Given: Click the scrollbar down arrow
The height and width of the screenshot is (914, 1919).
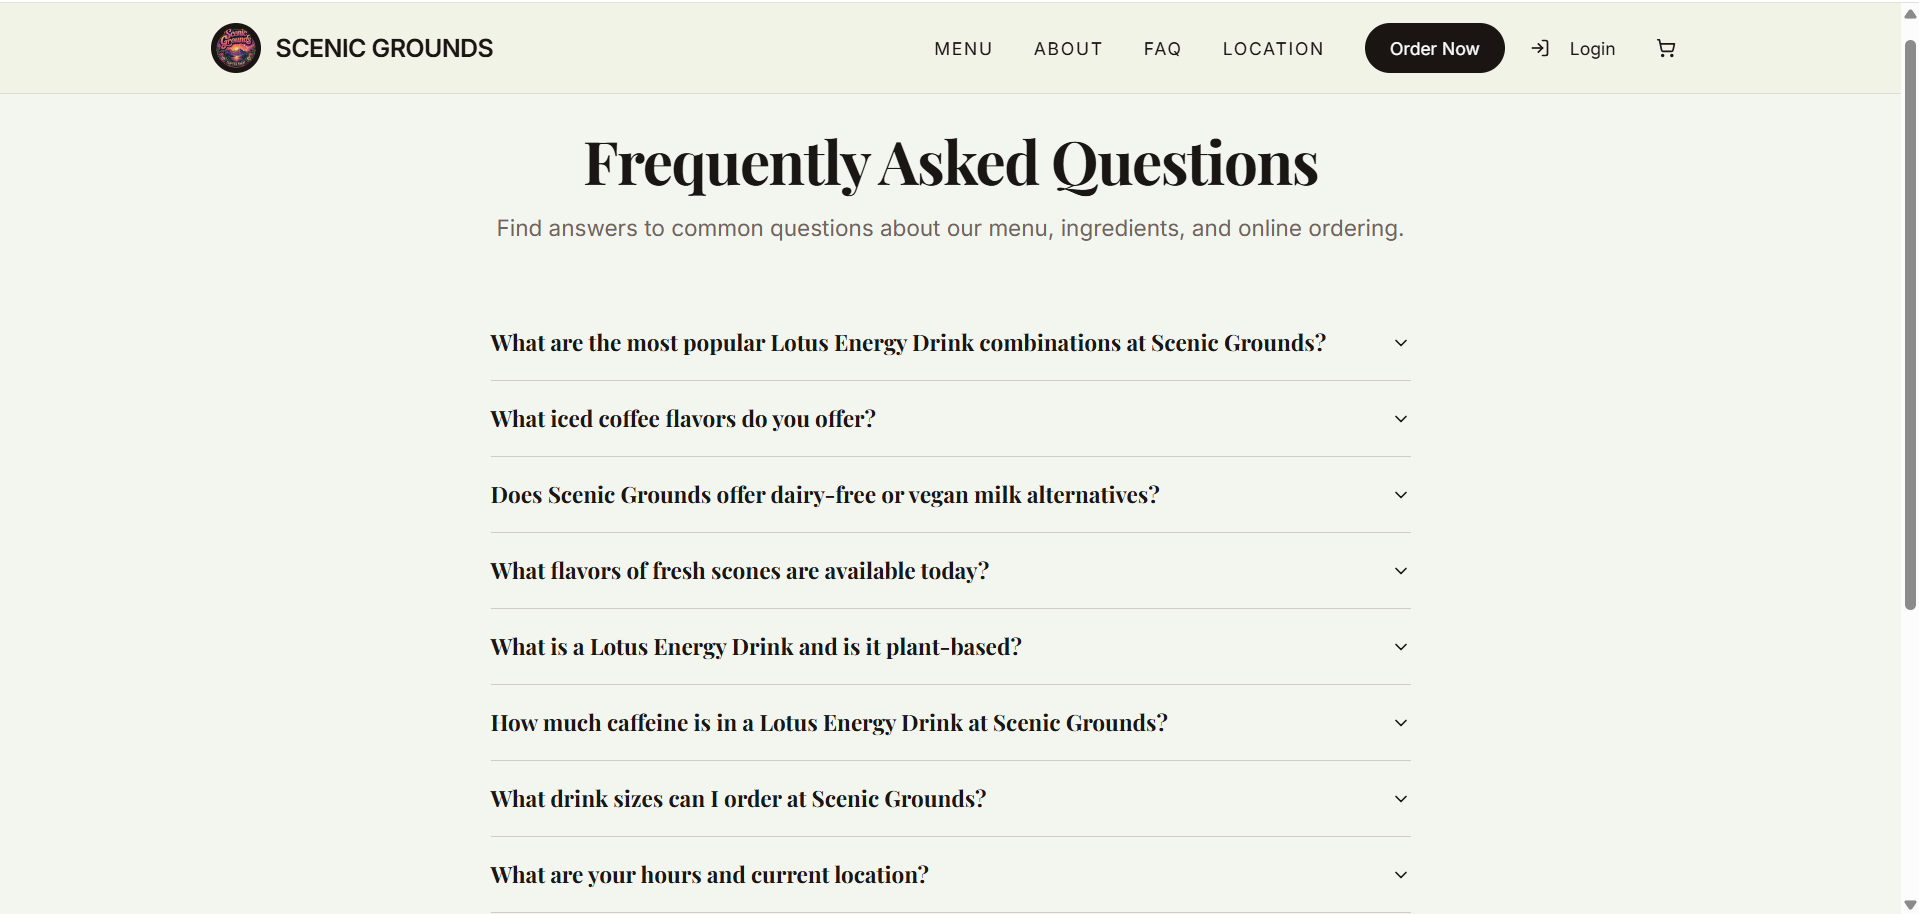Looking at the screenshot, I should pos(1910,905).
